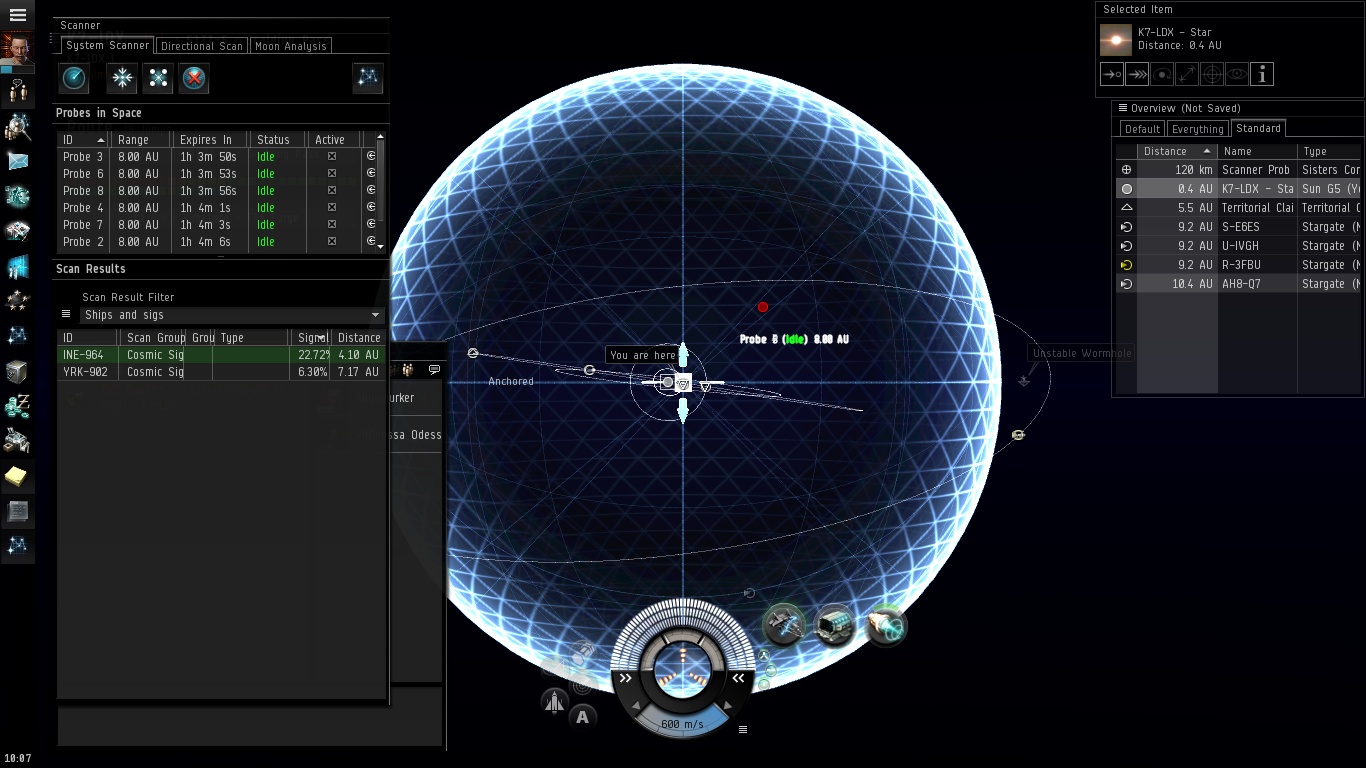This screenshot has width=1366, height=768.
Task: Sort probes by Expires In column header
Action: [x=209, y=140]
